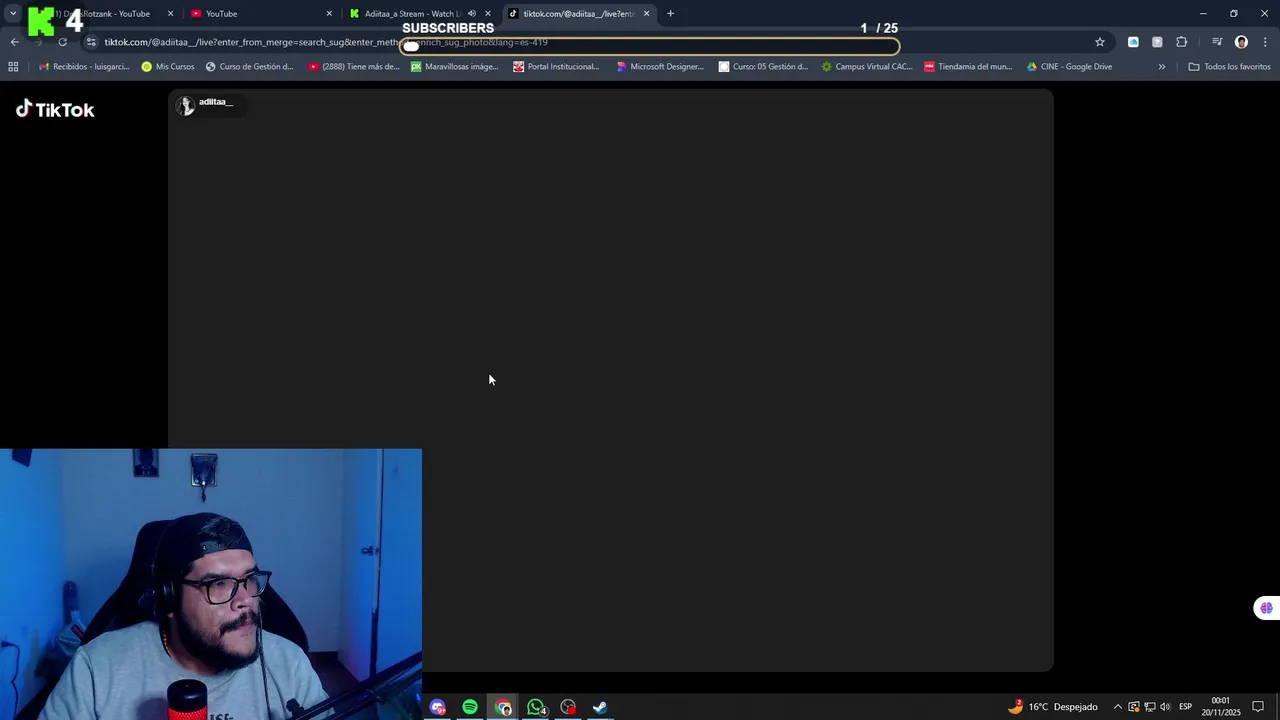Open Maravillosas imáge... bookmark
The width and height of the screenshot is (1280, 720).
[x=454, y=67]
